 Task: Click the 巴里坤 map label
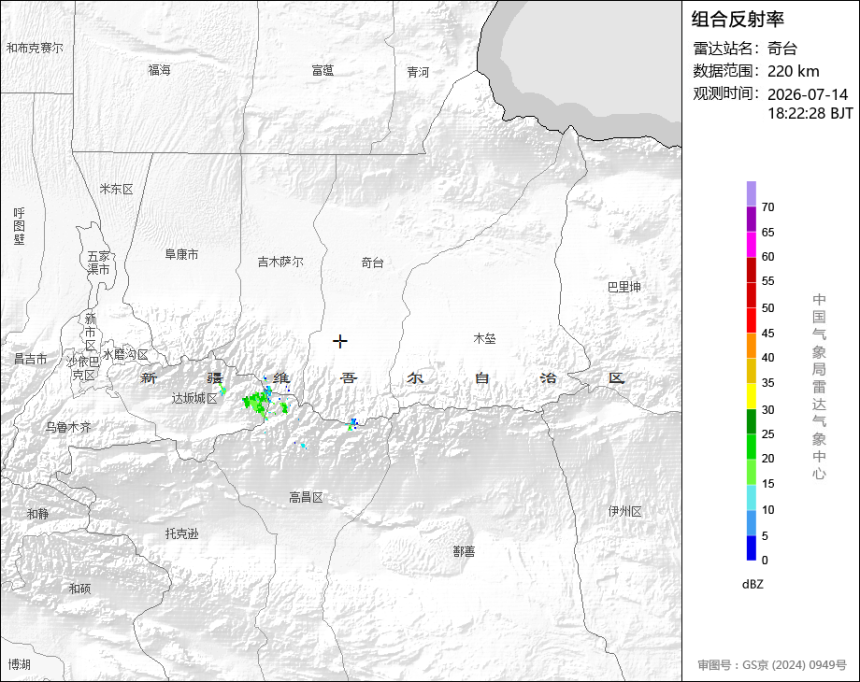click(624, 286)
